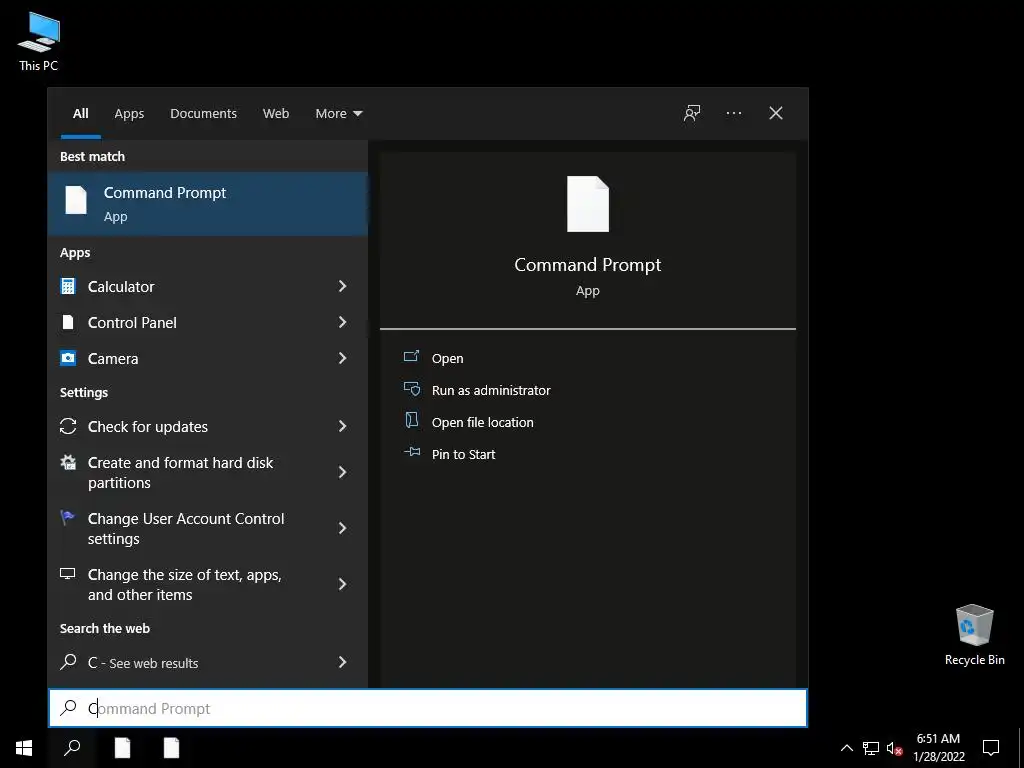Screen dimensions: 1024x768
Task: Click the Run as administrator shield icon
Action: 411,389
